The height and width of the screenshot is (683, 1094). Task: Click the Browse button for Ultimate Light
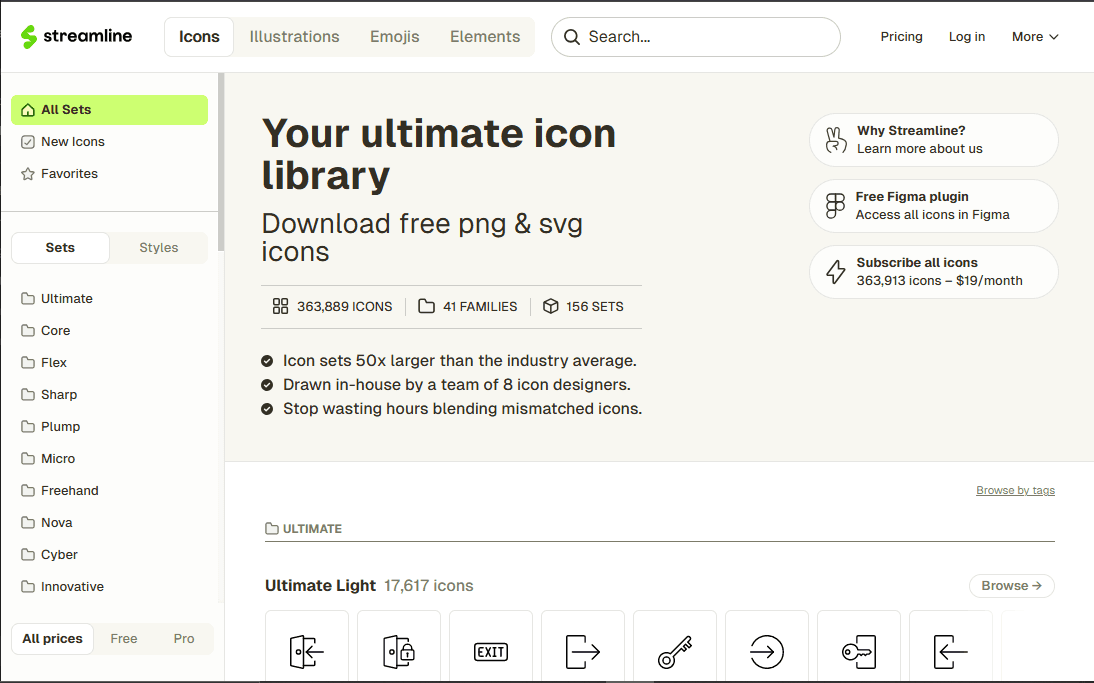point(1011,585)
